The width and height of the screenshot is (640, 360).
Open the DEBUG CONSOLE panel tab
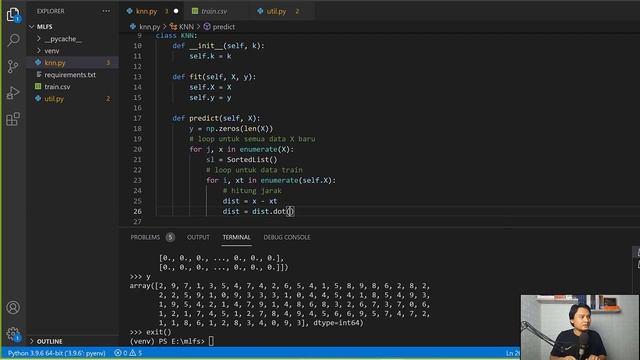pyautogui.click(x=287, y=237)
